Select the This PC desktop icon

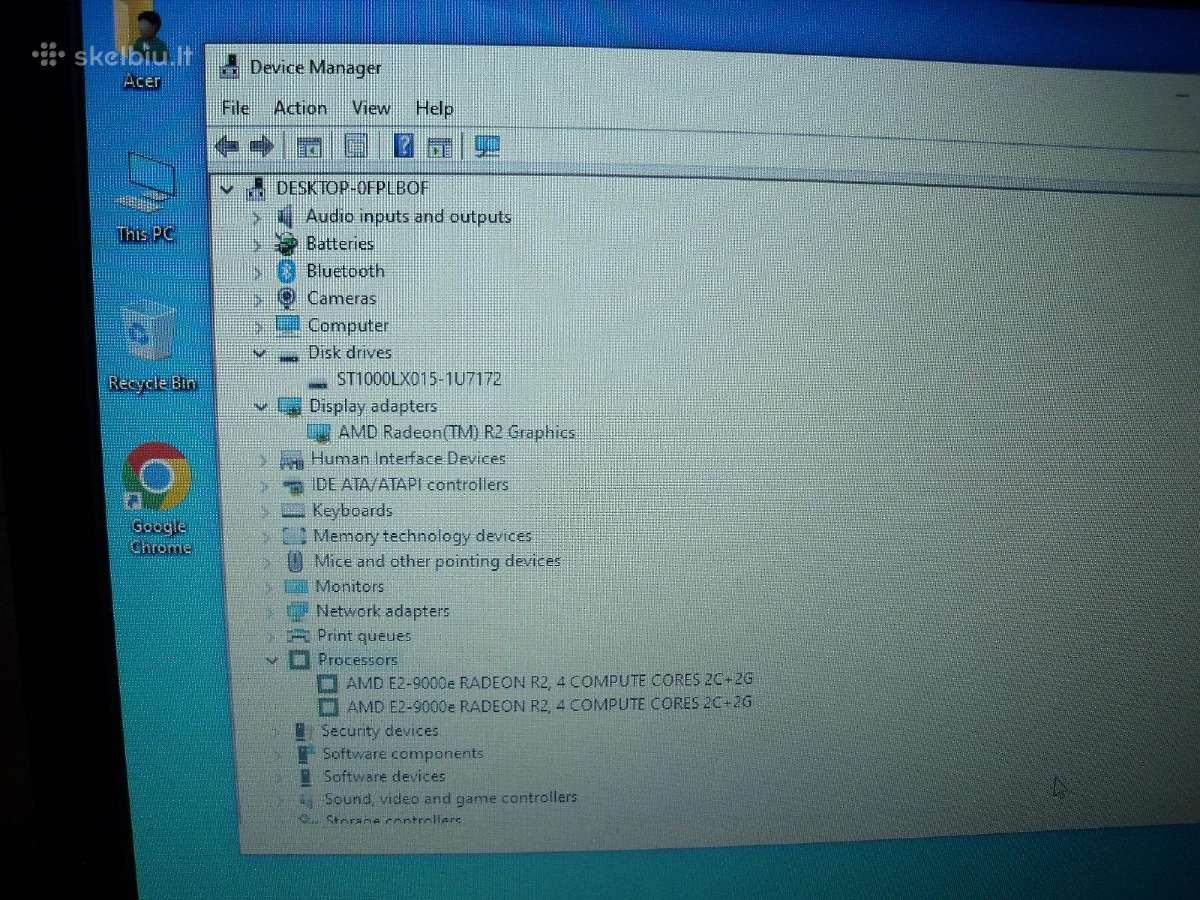tap(146, 197)
